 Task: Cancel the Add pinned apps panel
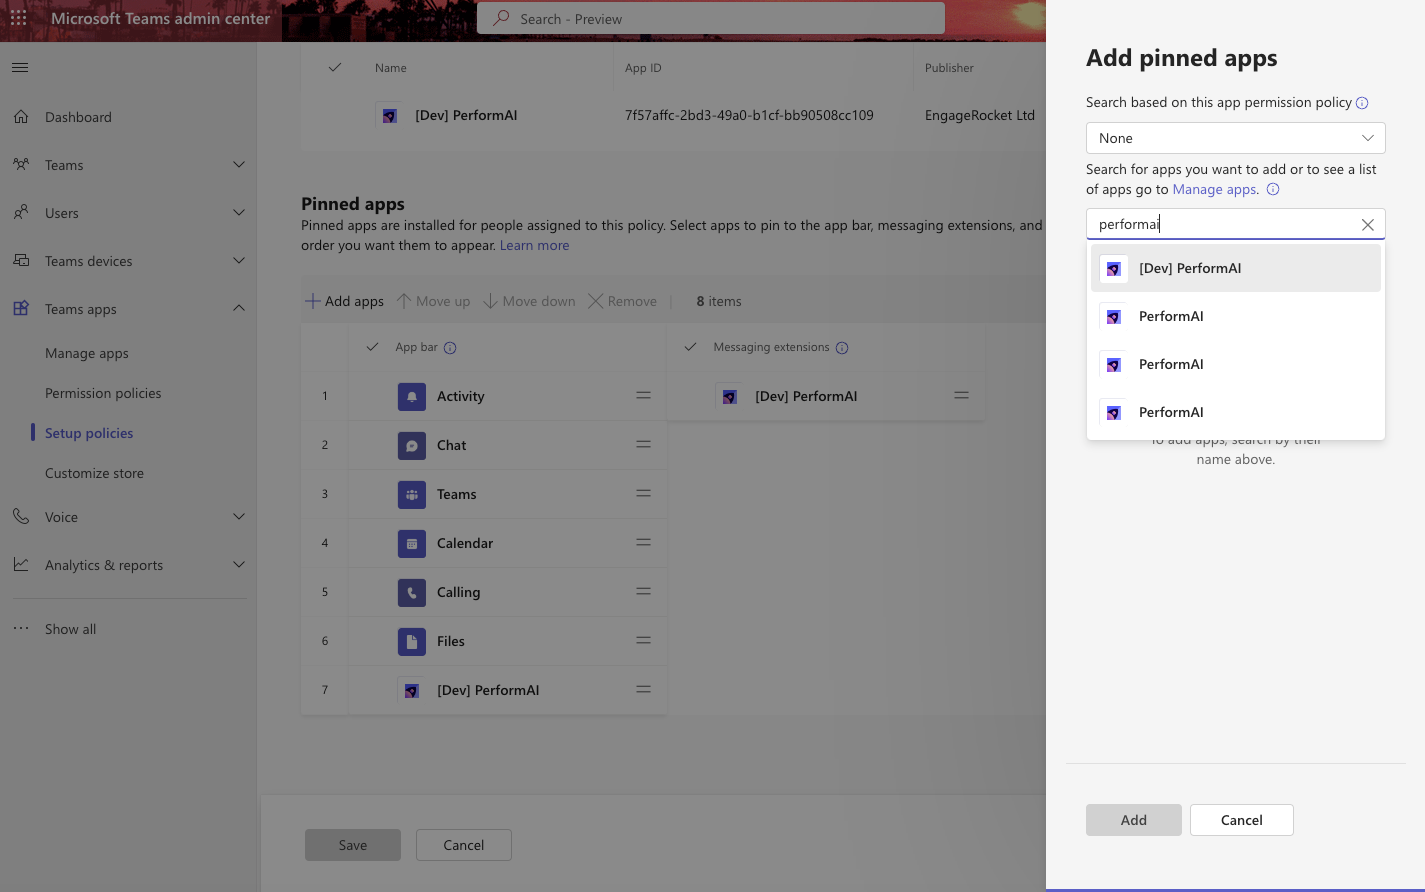click(1242, 820)
